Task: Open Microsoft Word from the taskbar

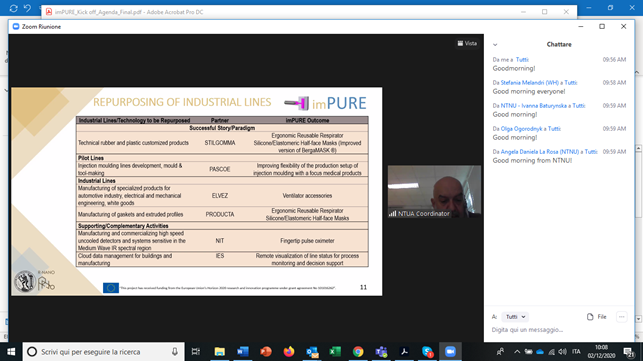Action: point(243,352)
